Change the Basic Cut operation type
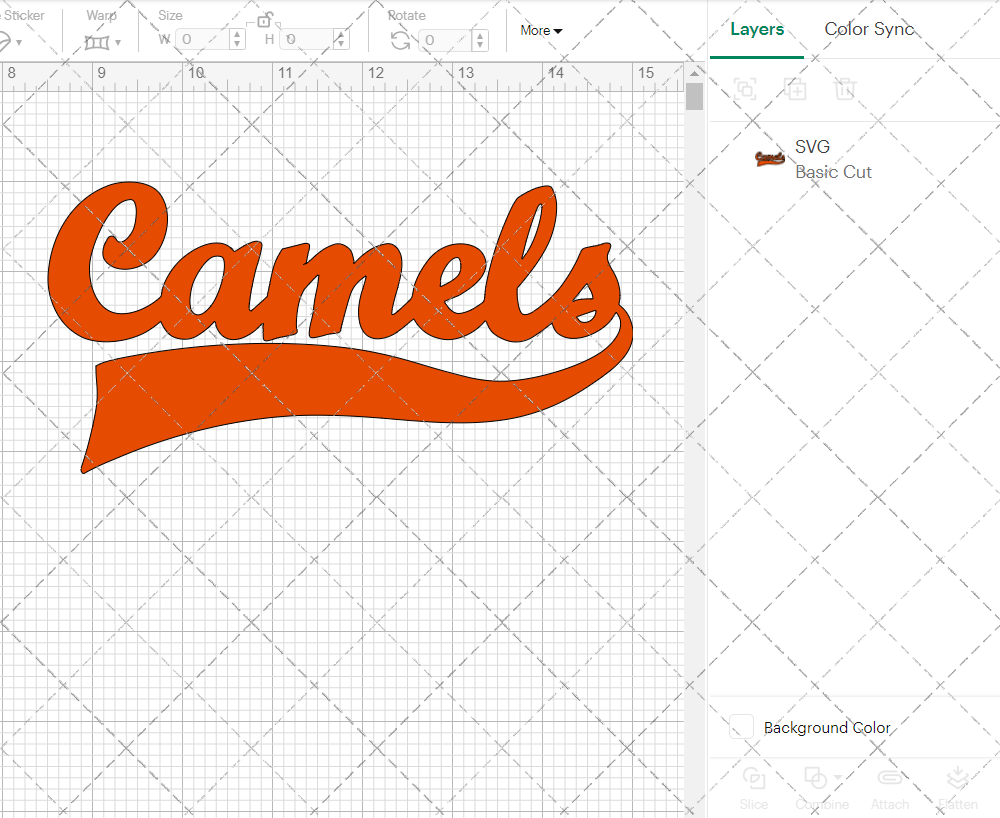The height and width of the screenshot is (818, 1000). [x=833, y=172]
